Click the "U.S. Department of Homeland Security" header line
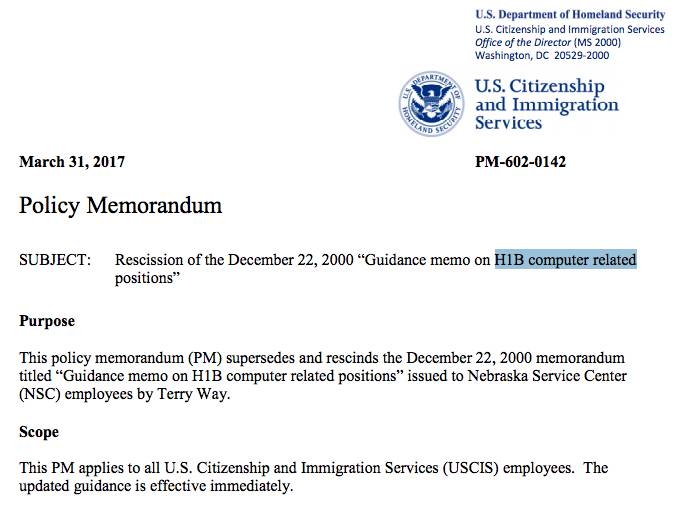 [x=568, y=13]
